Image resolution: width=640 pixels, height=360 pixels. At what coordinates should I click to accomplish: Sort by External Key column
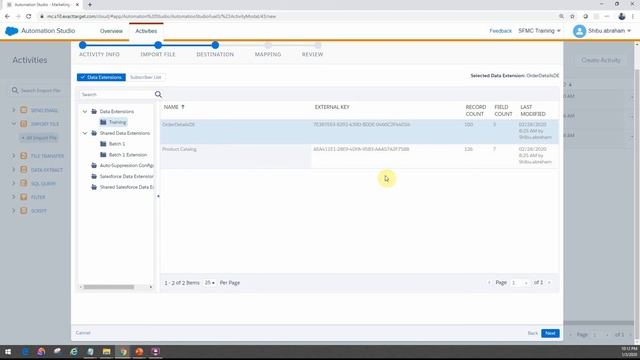(x=332, y=107)
